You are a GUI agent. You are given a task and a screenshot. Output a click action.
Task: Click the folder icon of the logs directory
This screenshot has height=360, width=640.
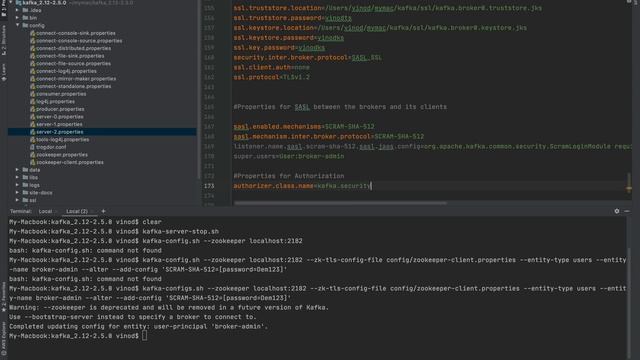click(25, 185)
